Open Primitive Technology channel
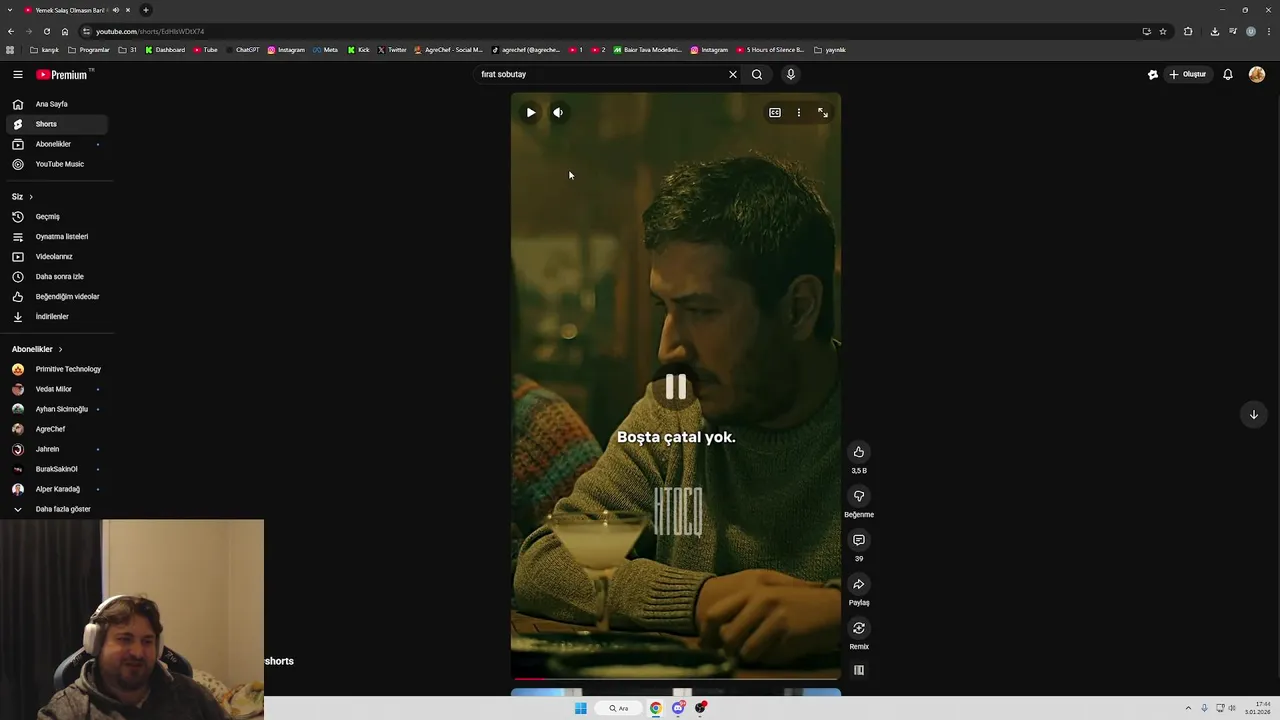This screenshot has width=1280, height=720. pos(56,369)
